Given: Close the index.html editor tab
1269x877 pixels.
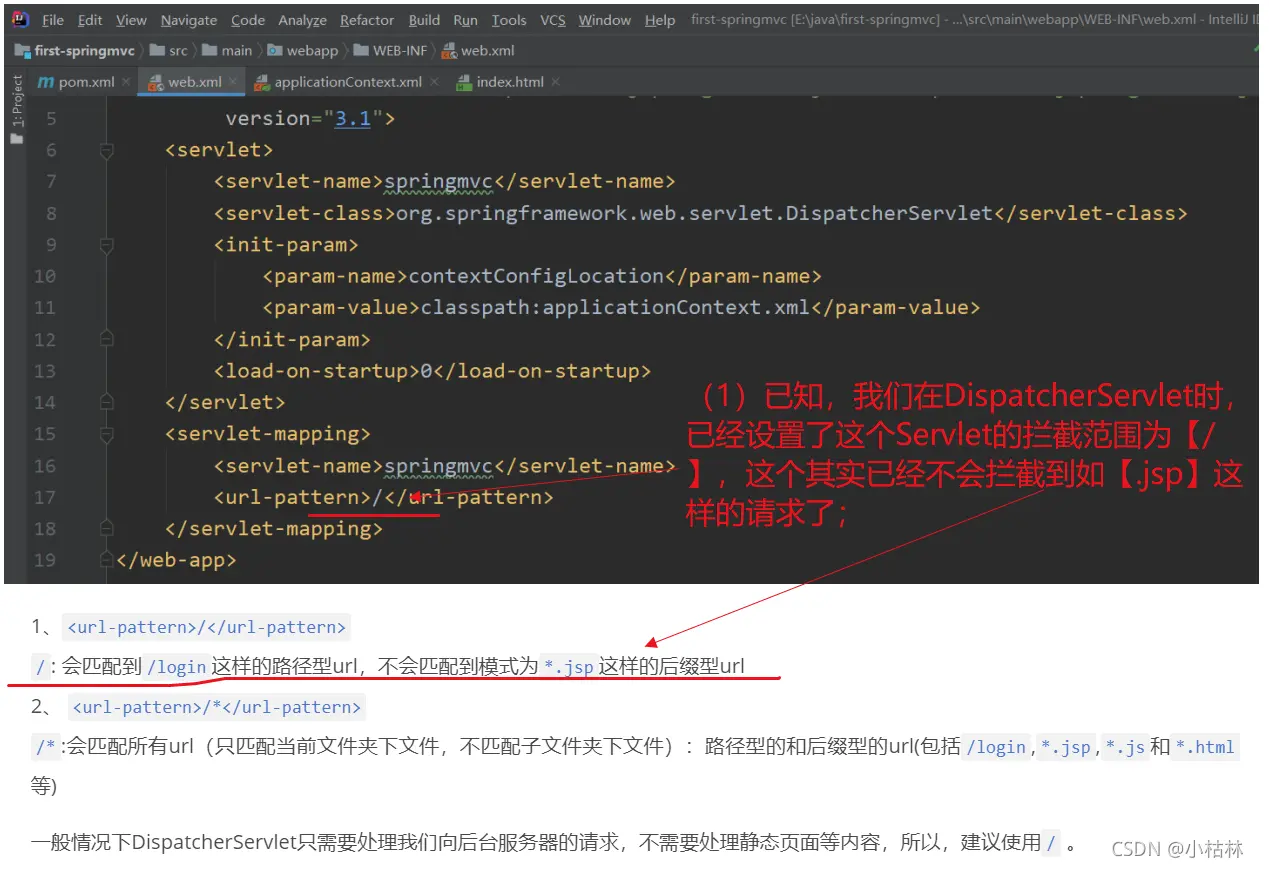Looking at the screenshot, I should point(556,82).
